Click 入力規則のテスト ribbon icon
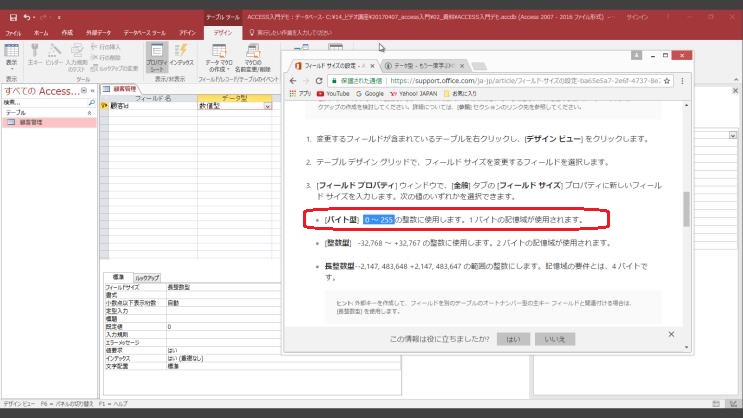 (x=76, y=57)
